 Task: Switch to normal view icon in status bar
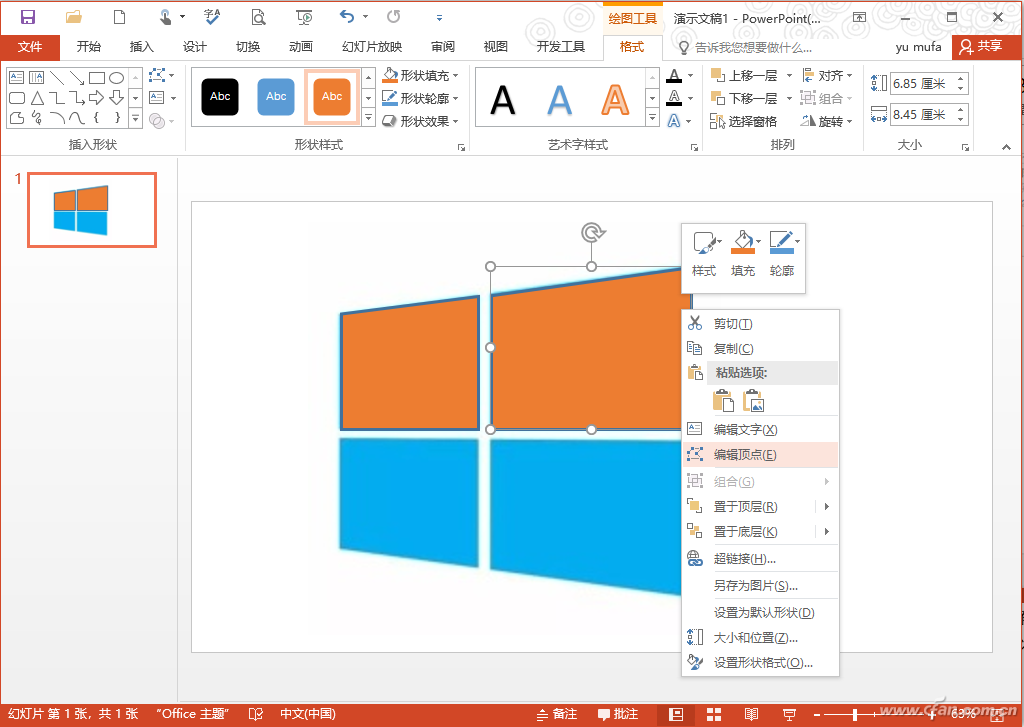676,715
